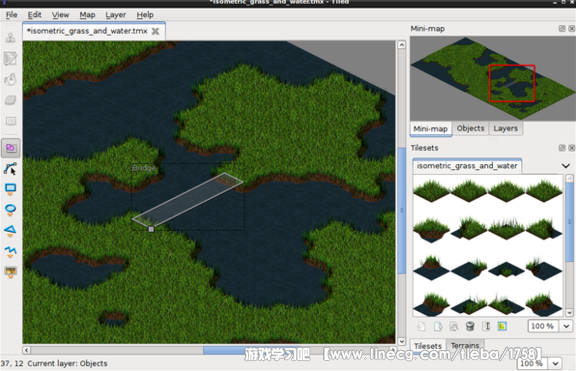Viewport: 576px width, 371px height.
Task: Activate the Select Objects tool
Action: point(10,148)
